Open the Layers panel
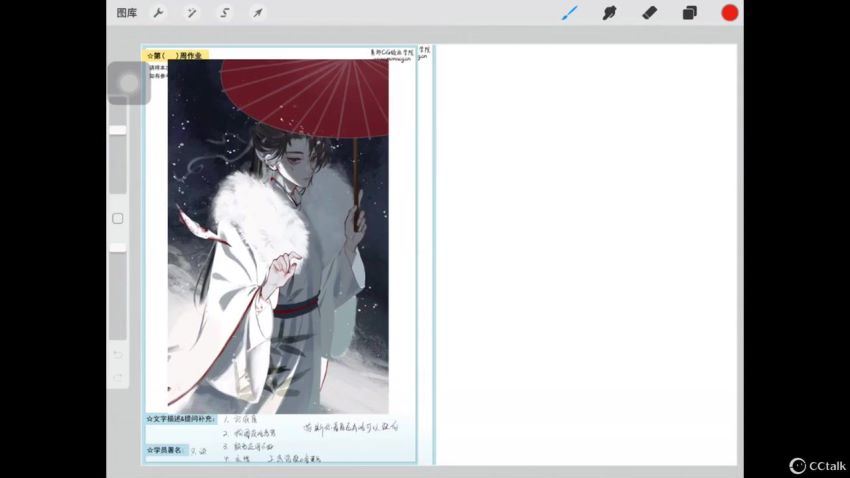This screenshot has height=478, width=850. pos(690,12)
